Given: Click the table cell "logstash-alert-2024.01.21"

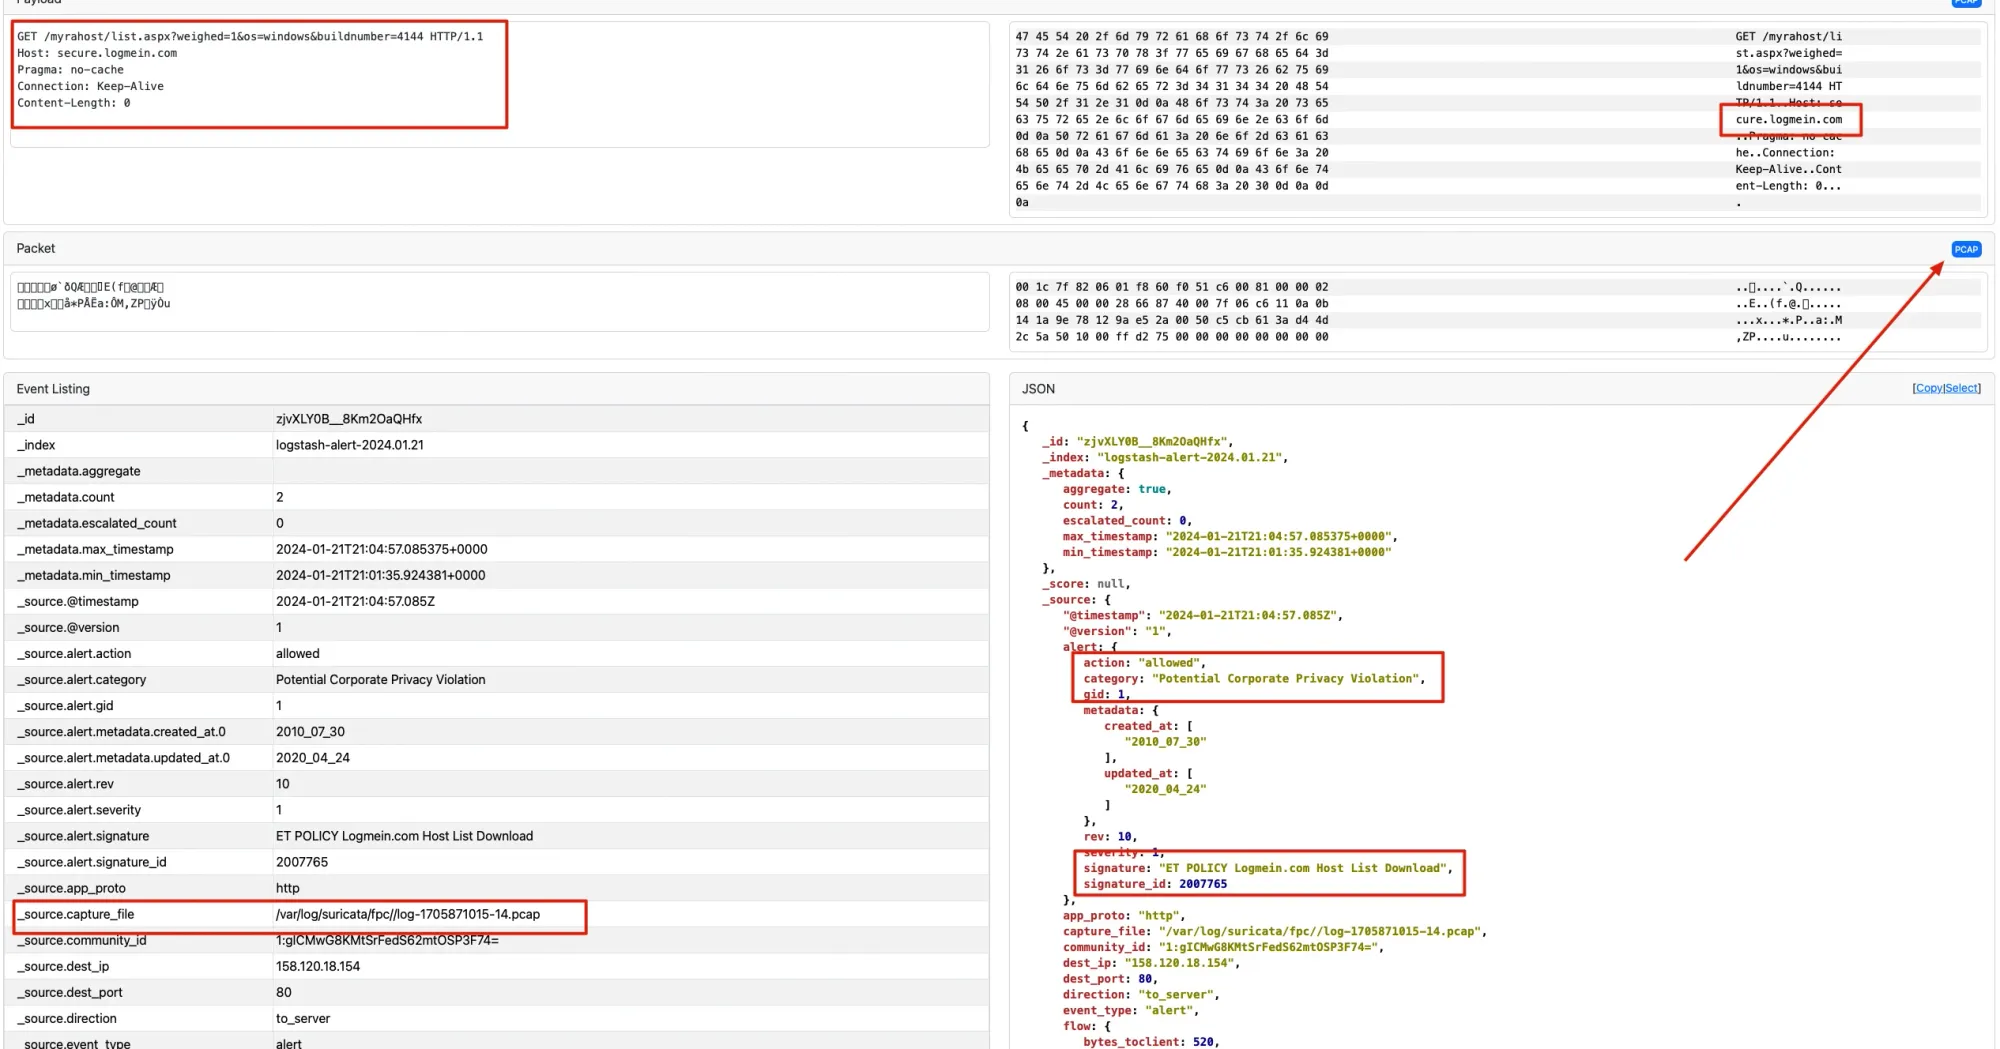Looking at the screenshot, I should pos(350,445).
